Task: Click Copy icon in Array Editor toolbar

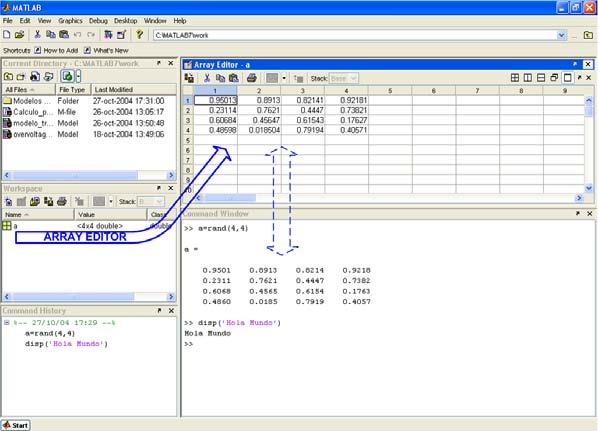Action: click(x=220, y=78)
